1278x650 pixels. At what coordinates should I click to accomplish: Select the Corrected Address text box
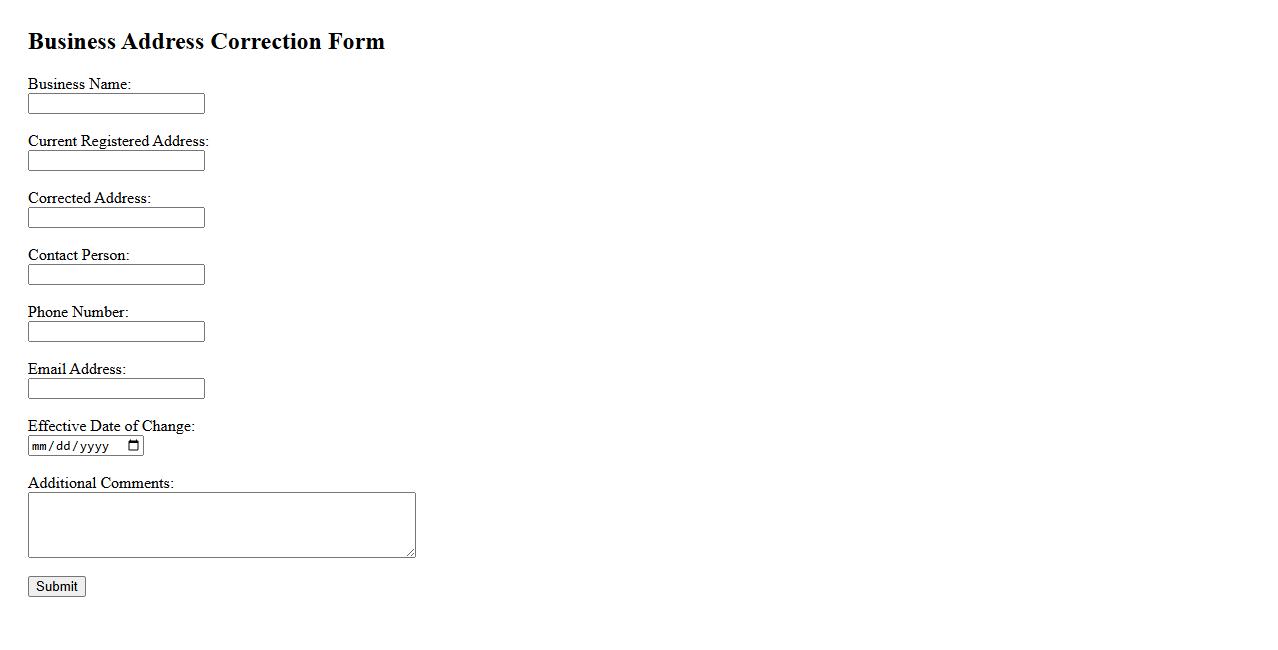click(116, 218)
